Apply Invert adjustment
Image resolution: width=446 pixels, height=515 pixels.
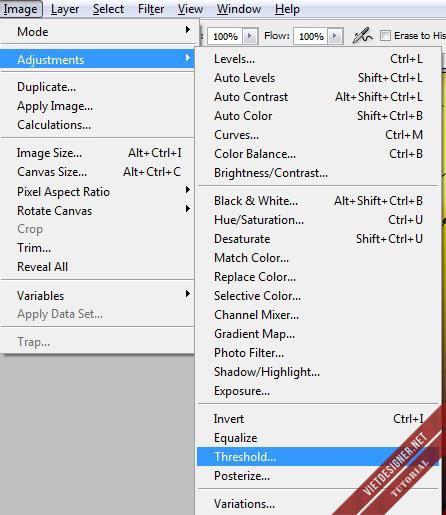coord(318,419)
